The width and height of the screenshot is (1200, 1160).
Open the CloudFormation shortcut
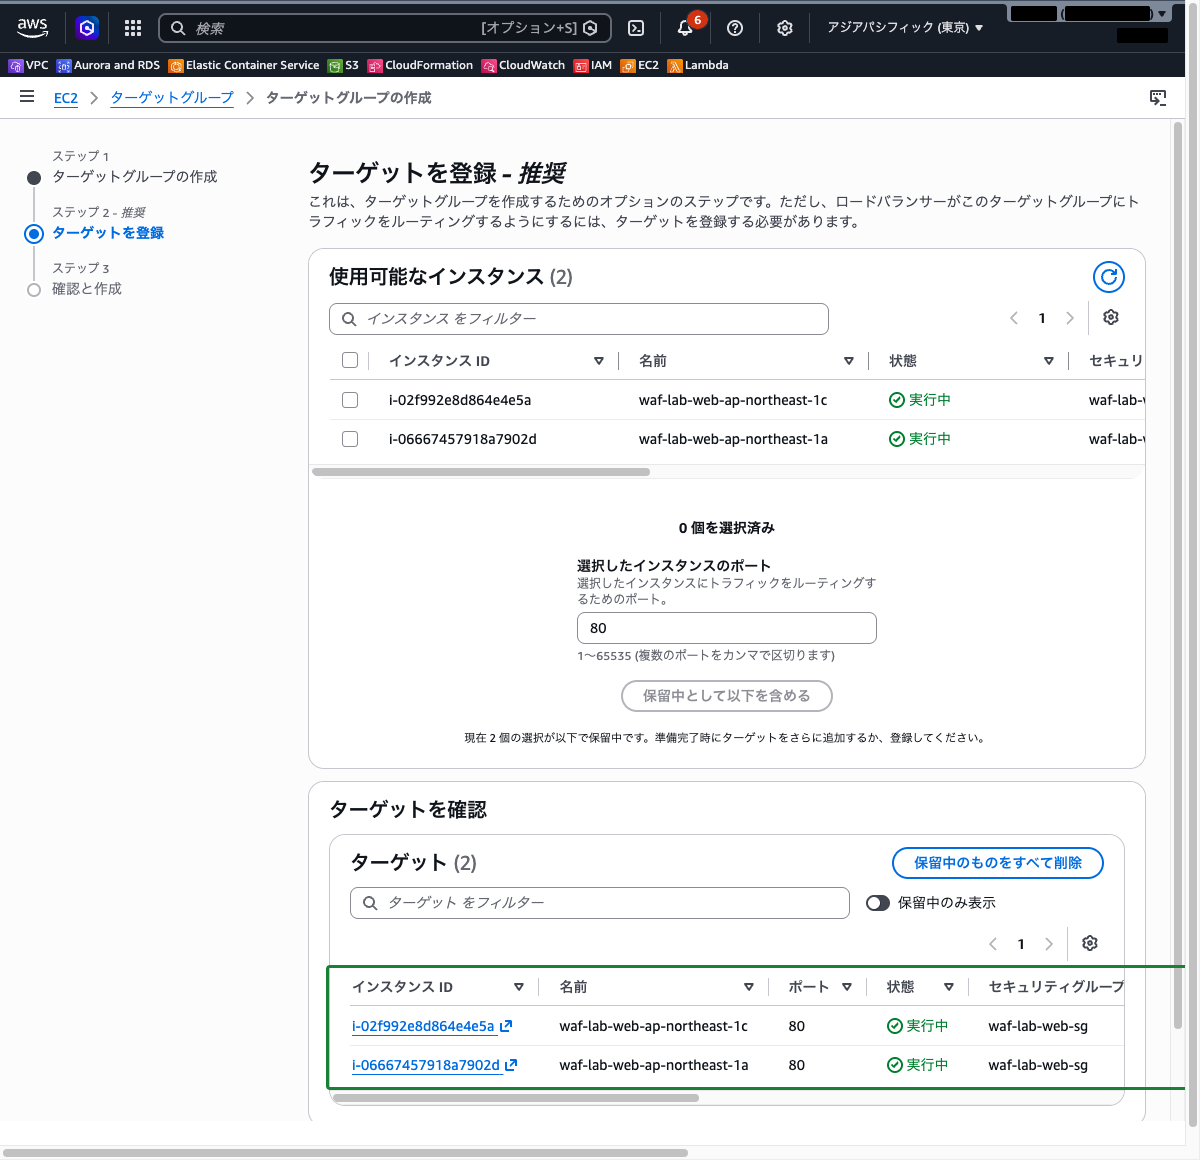[x=420, y=65]
